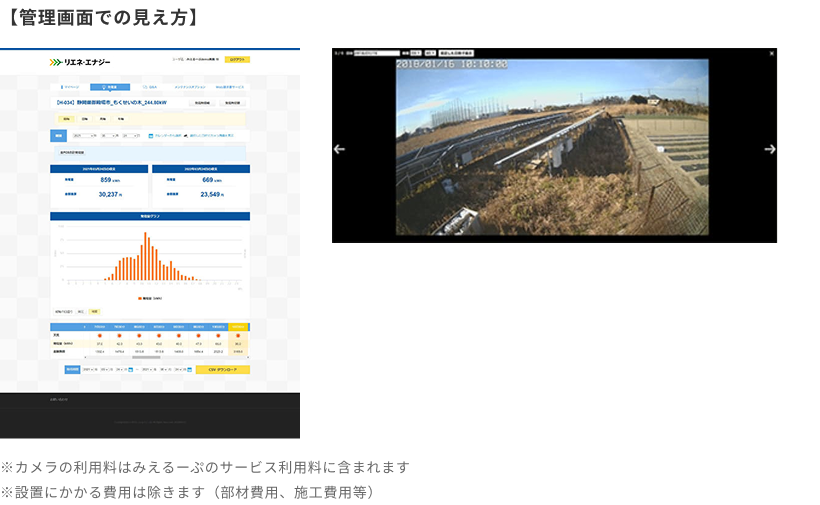Click the sun icon in highlighted last column
The image size is (820, 505).
[238, 336]
